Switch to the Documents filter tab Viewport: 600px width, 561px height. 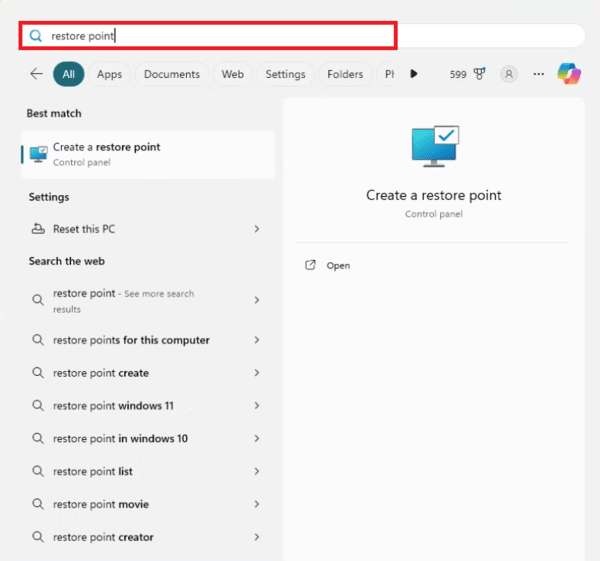(x=172, y=74)
